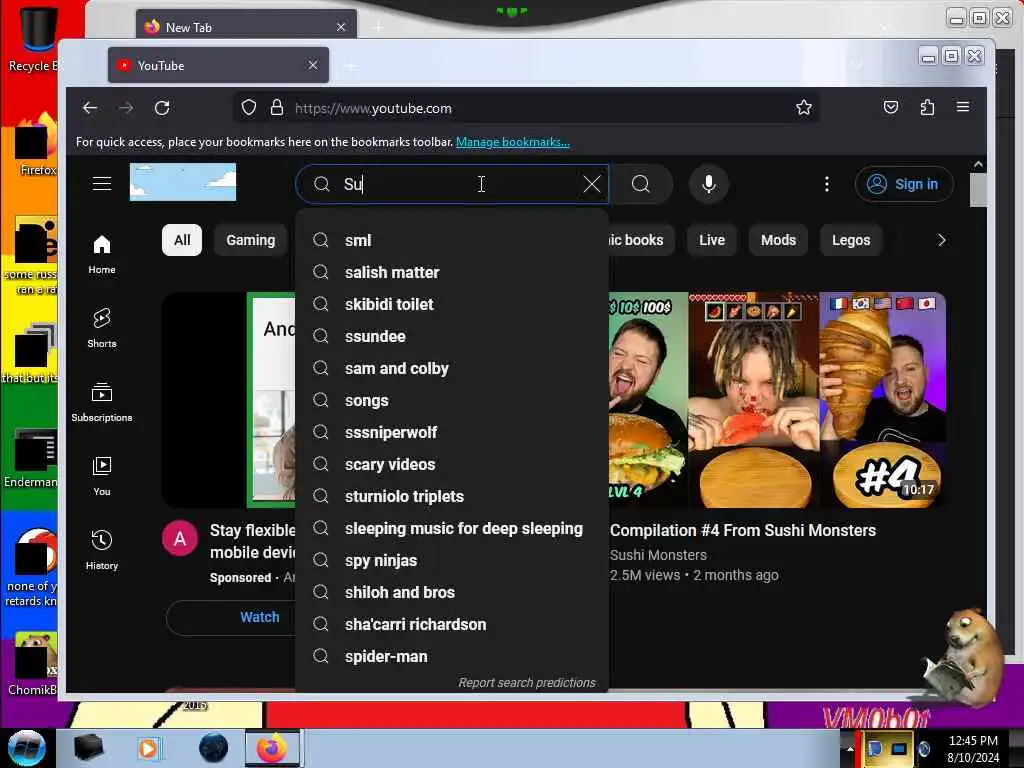The height and width of the screenshot is (768, 1024).
Task: Close the YouTube tab
Action: coord(313,65)
